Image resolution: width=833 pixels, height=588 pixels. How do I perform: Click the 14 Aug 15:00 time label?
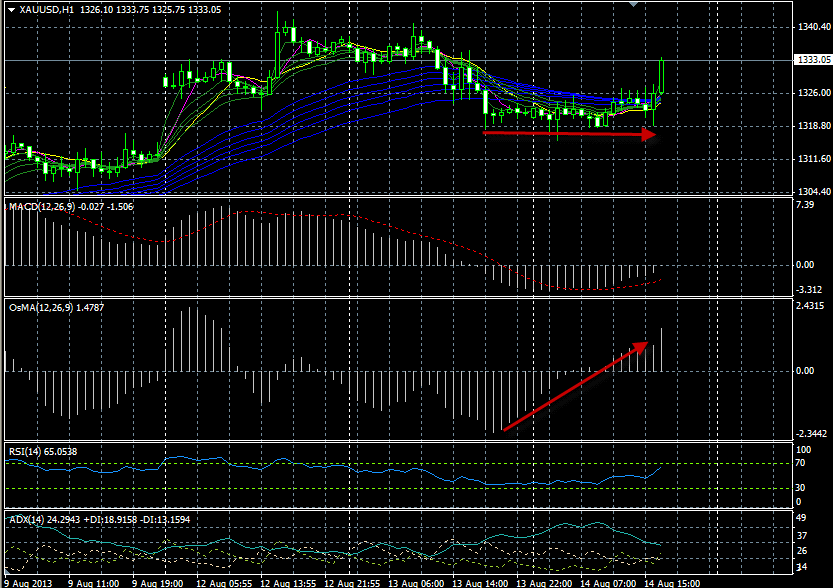tap(672, 583)
